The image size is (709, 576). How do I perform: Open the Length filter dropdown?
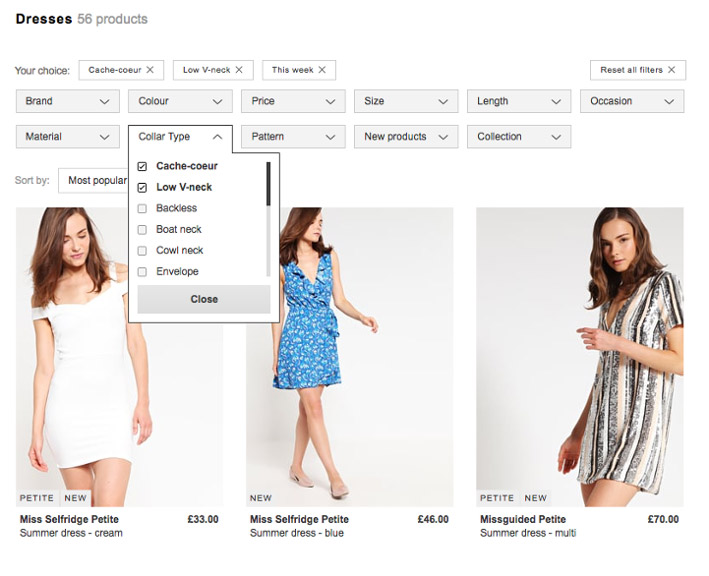click(x=519, y=101)
